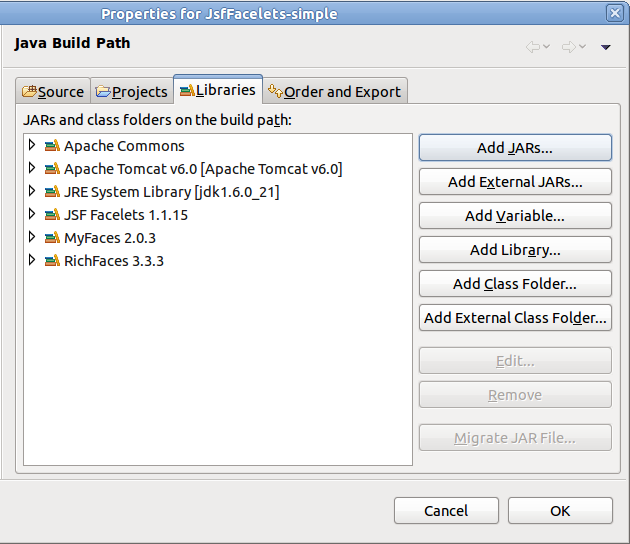Image resolution: width=630 pixels, height=544 pixels.
Task: Expand the Apache Commons tree node
Action: (x=32, y=145)
